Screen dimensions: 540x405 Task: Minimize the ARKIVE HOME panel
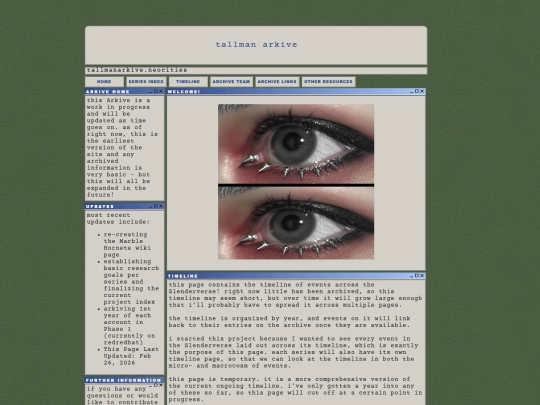(x=150, y=92)
